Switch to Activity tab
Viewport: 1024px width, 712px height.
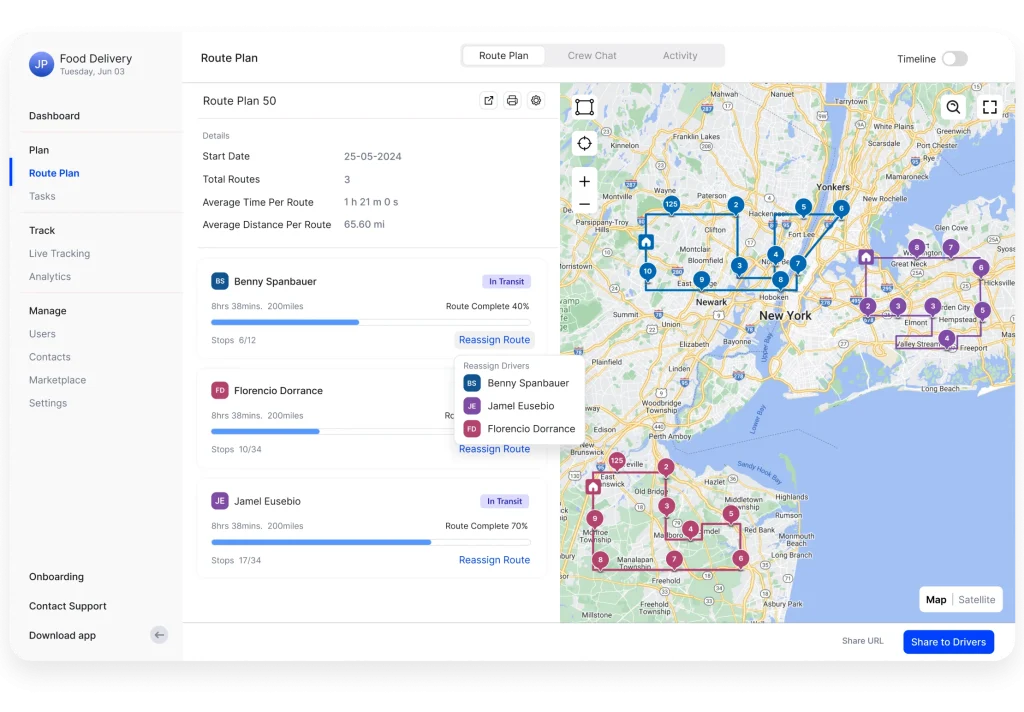[x=680, y=56]
